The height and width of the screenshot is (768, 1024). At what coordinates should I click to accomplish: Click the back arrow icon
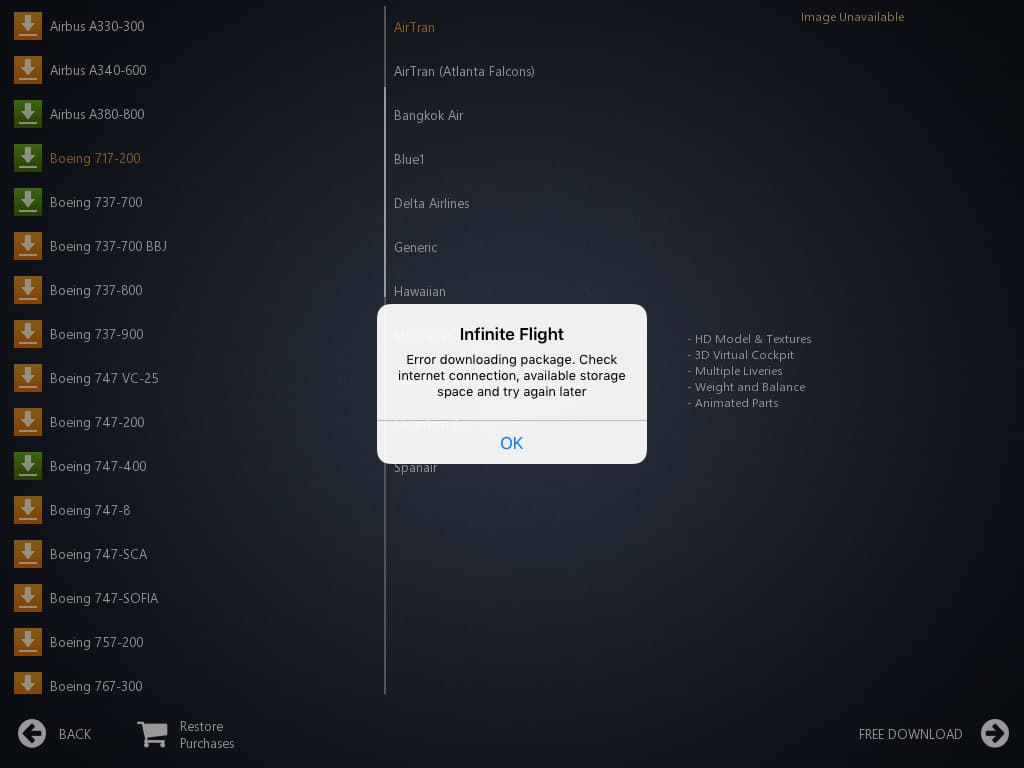pos(32,733)
